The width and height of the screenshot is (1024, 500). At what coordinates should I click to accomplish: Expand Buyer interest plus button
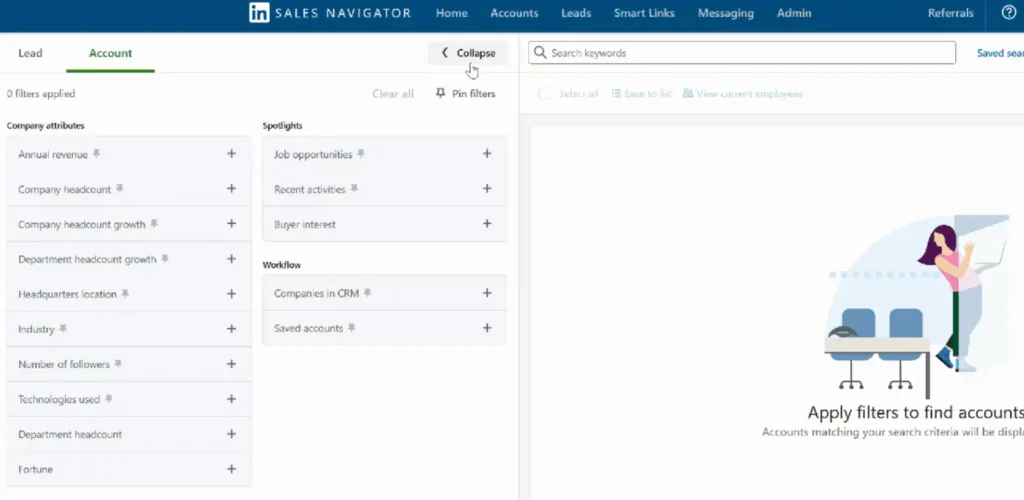pyautogui.click(x=487, y=224)
